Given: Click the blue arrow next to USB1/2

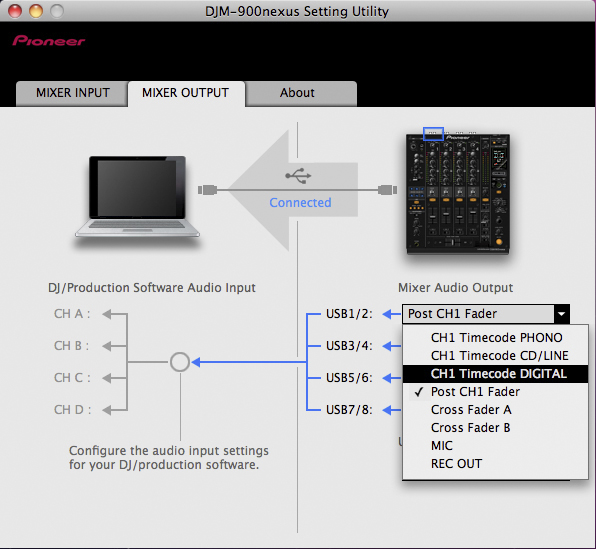Looking at the screenshot, I should (391, 314).
